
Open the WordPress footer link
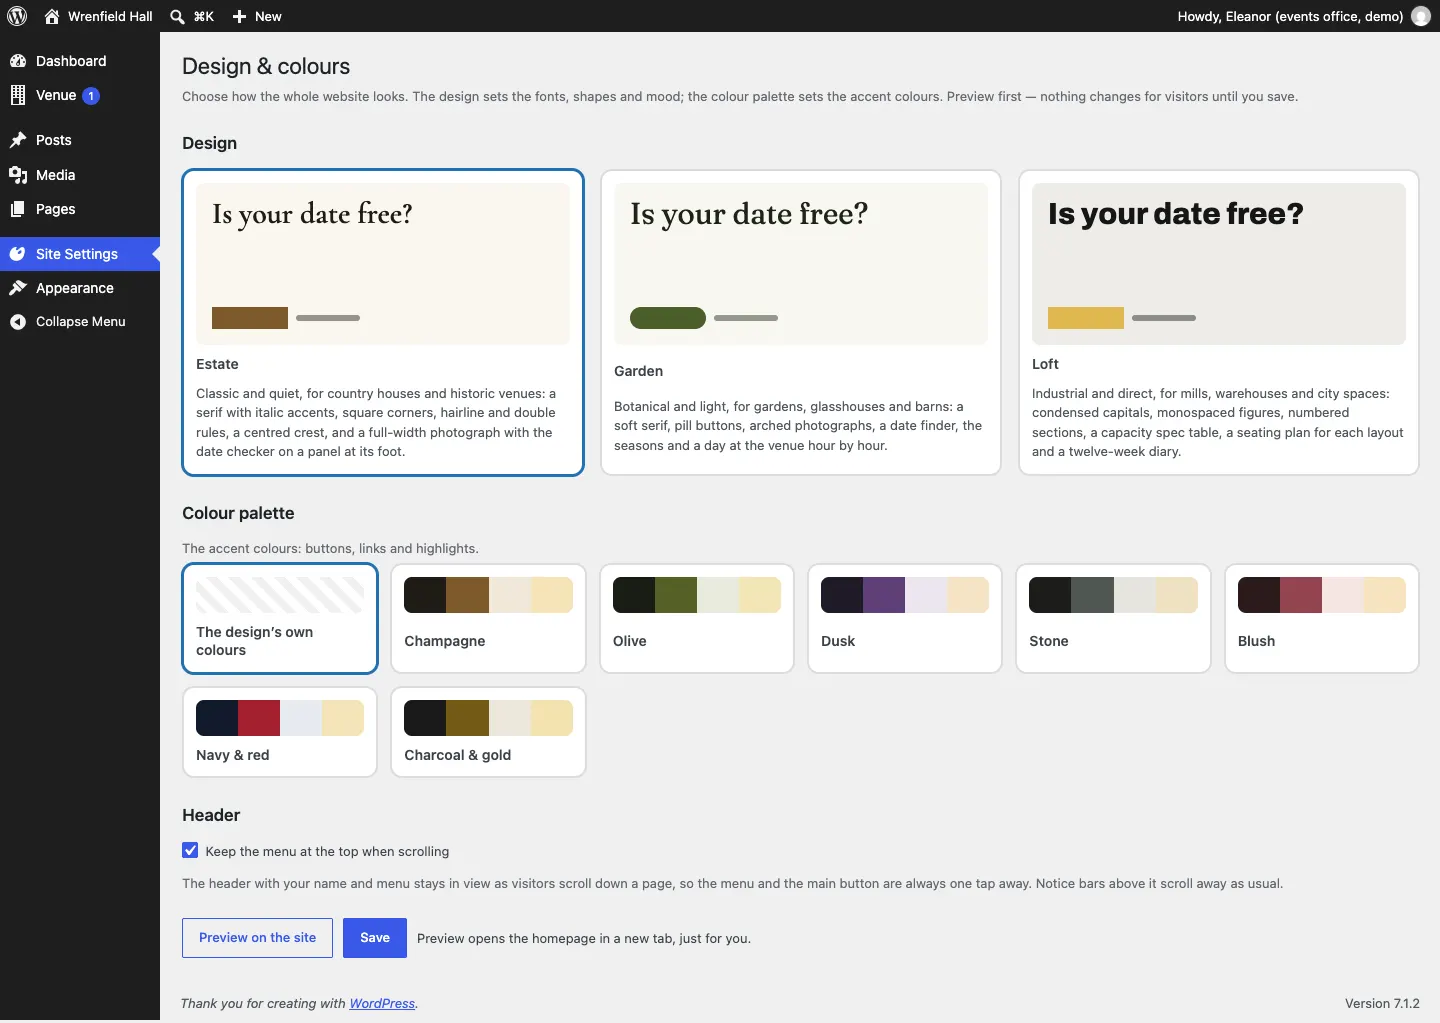(x=382, y=1004)
